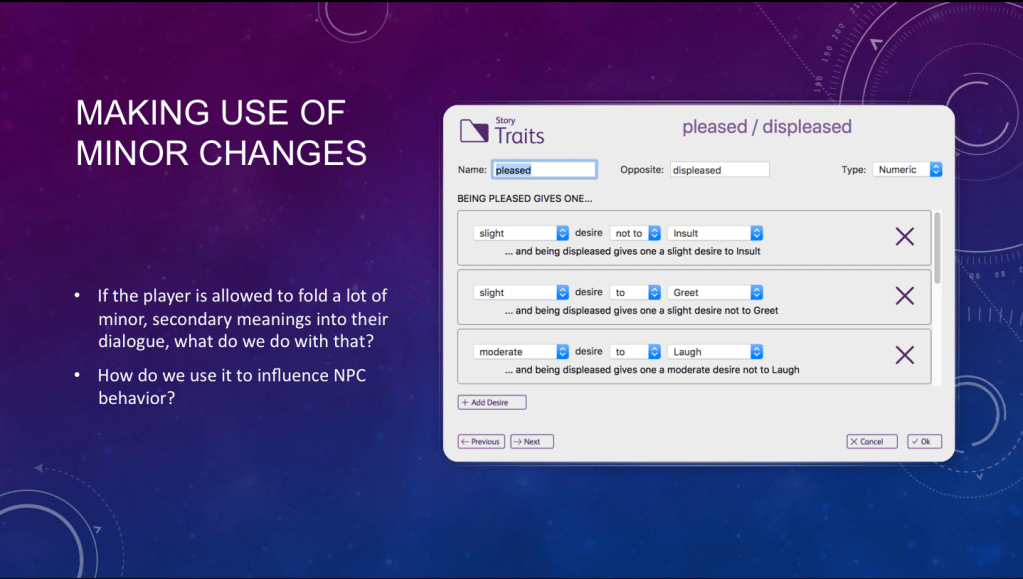This screenshot has width=1023, height=579.
Task: Open the Type Numeric dropdown
Action: coord(907,170)
